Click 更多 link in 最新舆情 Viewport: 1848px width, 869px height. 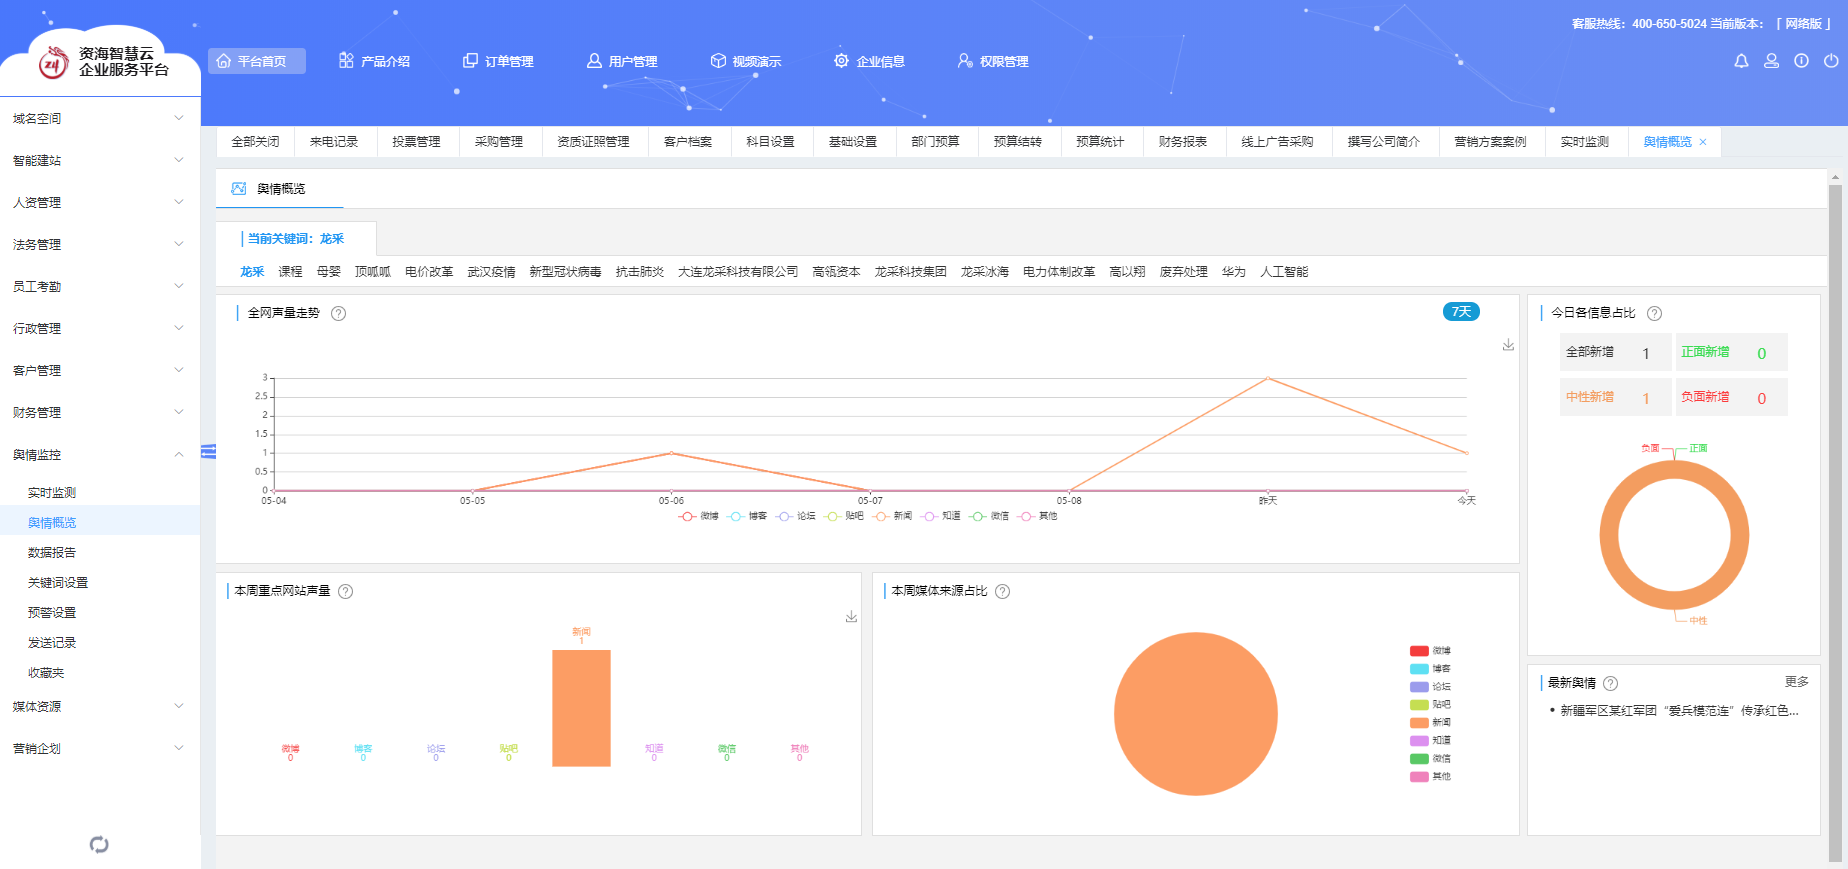tap(1796, 682)
